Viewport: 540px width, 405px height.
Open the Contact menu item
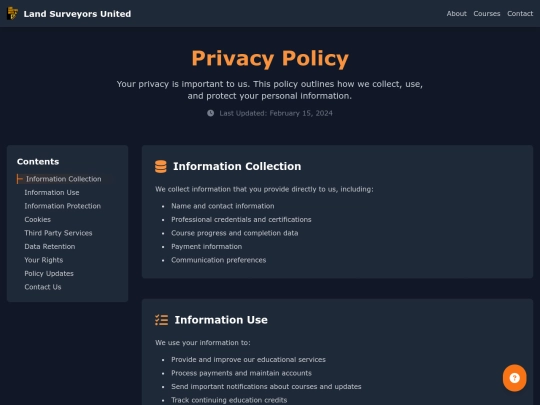(520, 13)
